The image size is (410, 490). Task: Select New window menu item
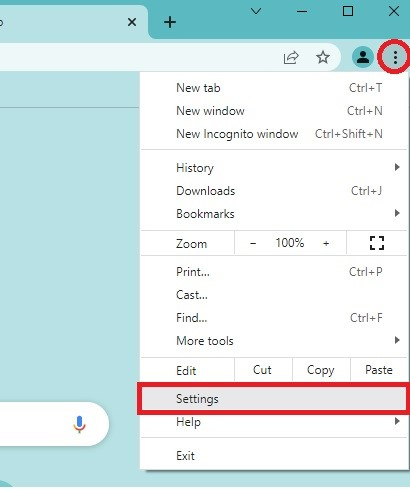(x=274, y=111)
